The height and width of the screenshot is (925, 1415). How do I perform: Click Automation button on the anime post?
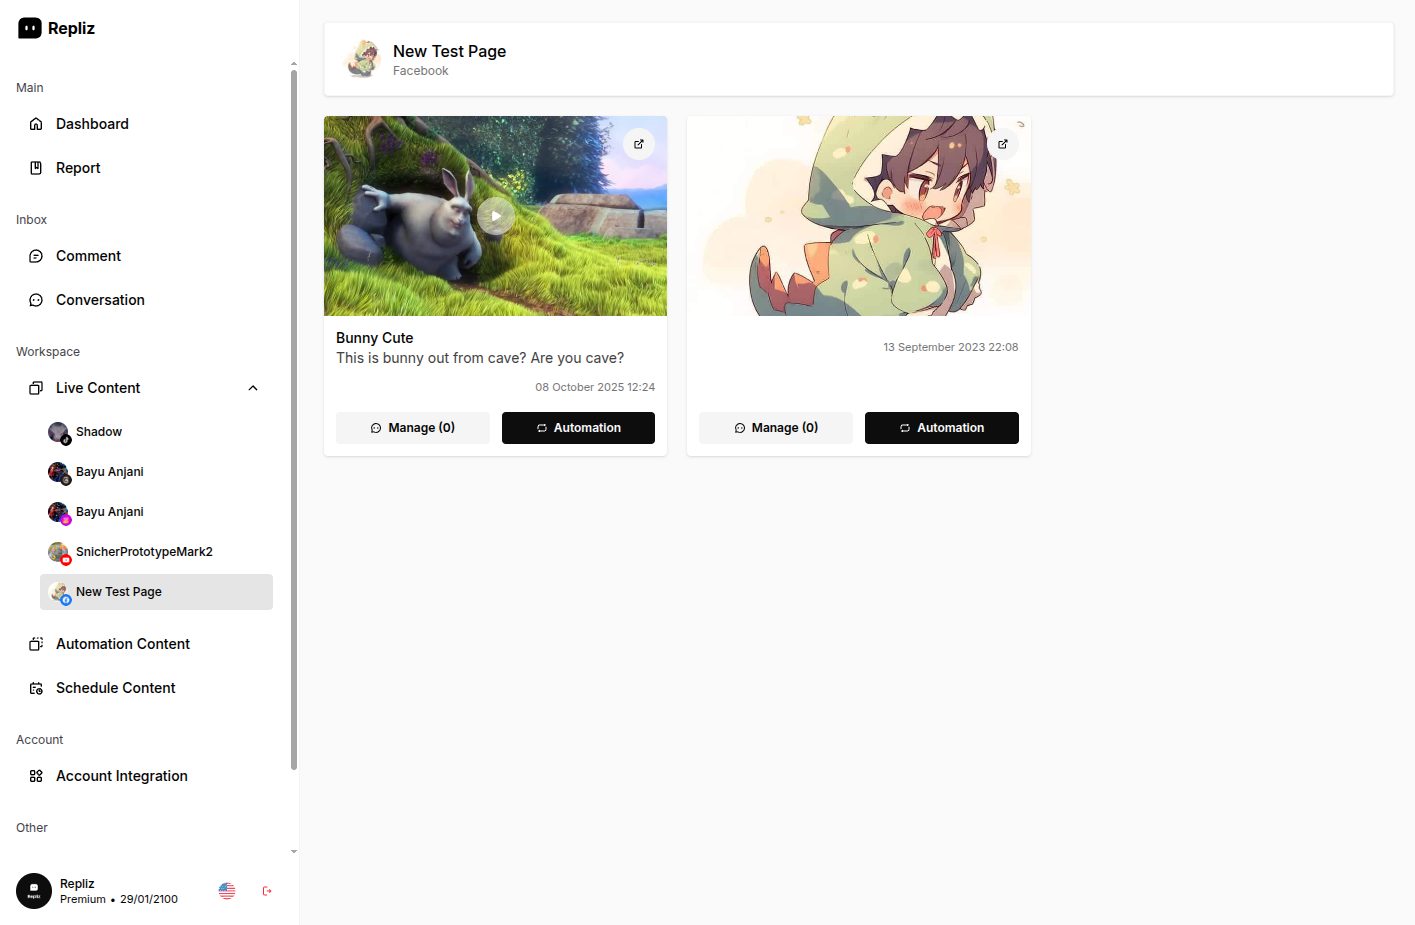(942, 428)
